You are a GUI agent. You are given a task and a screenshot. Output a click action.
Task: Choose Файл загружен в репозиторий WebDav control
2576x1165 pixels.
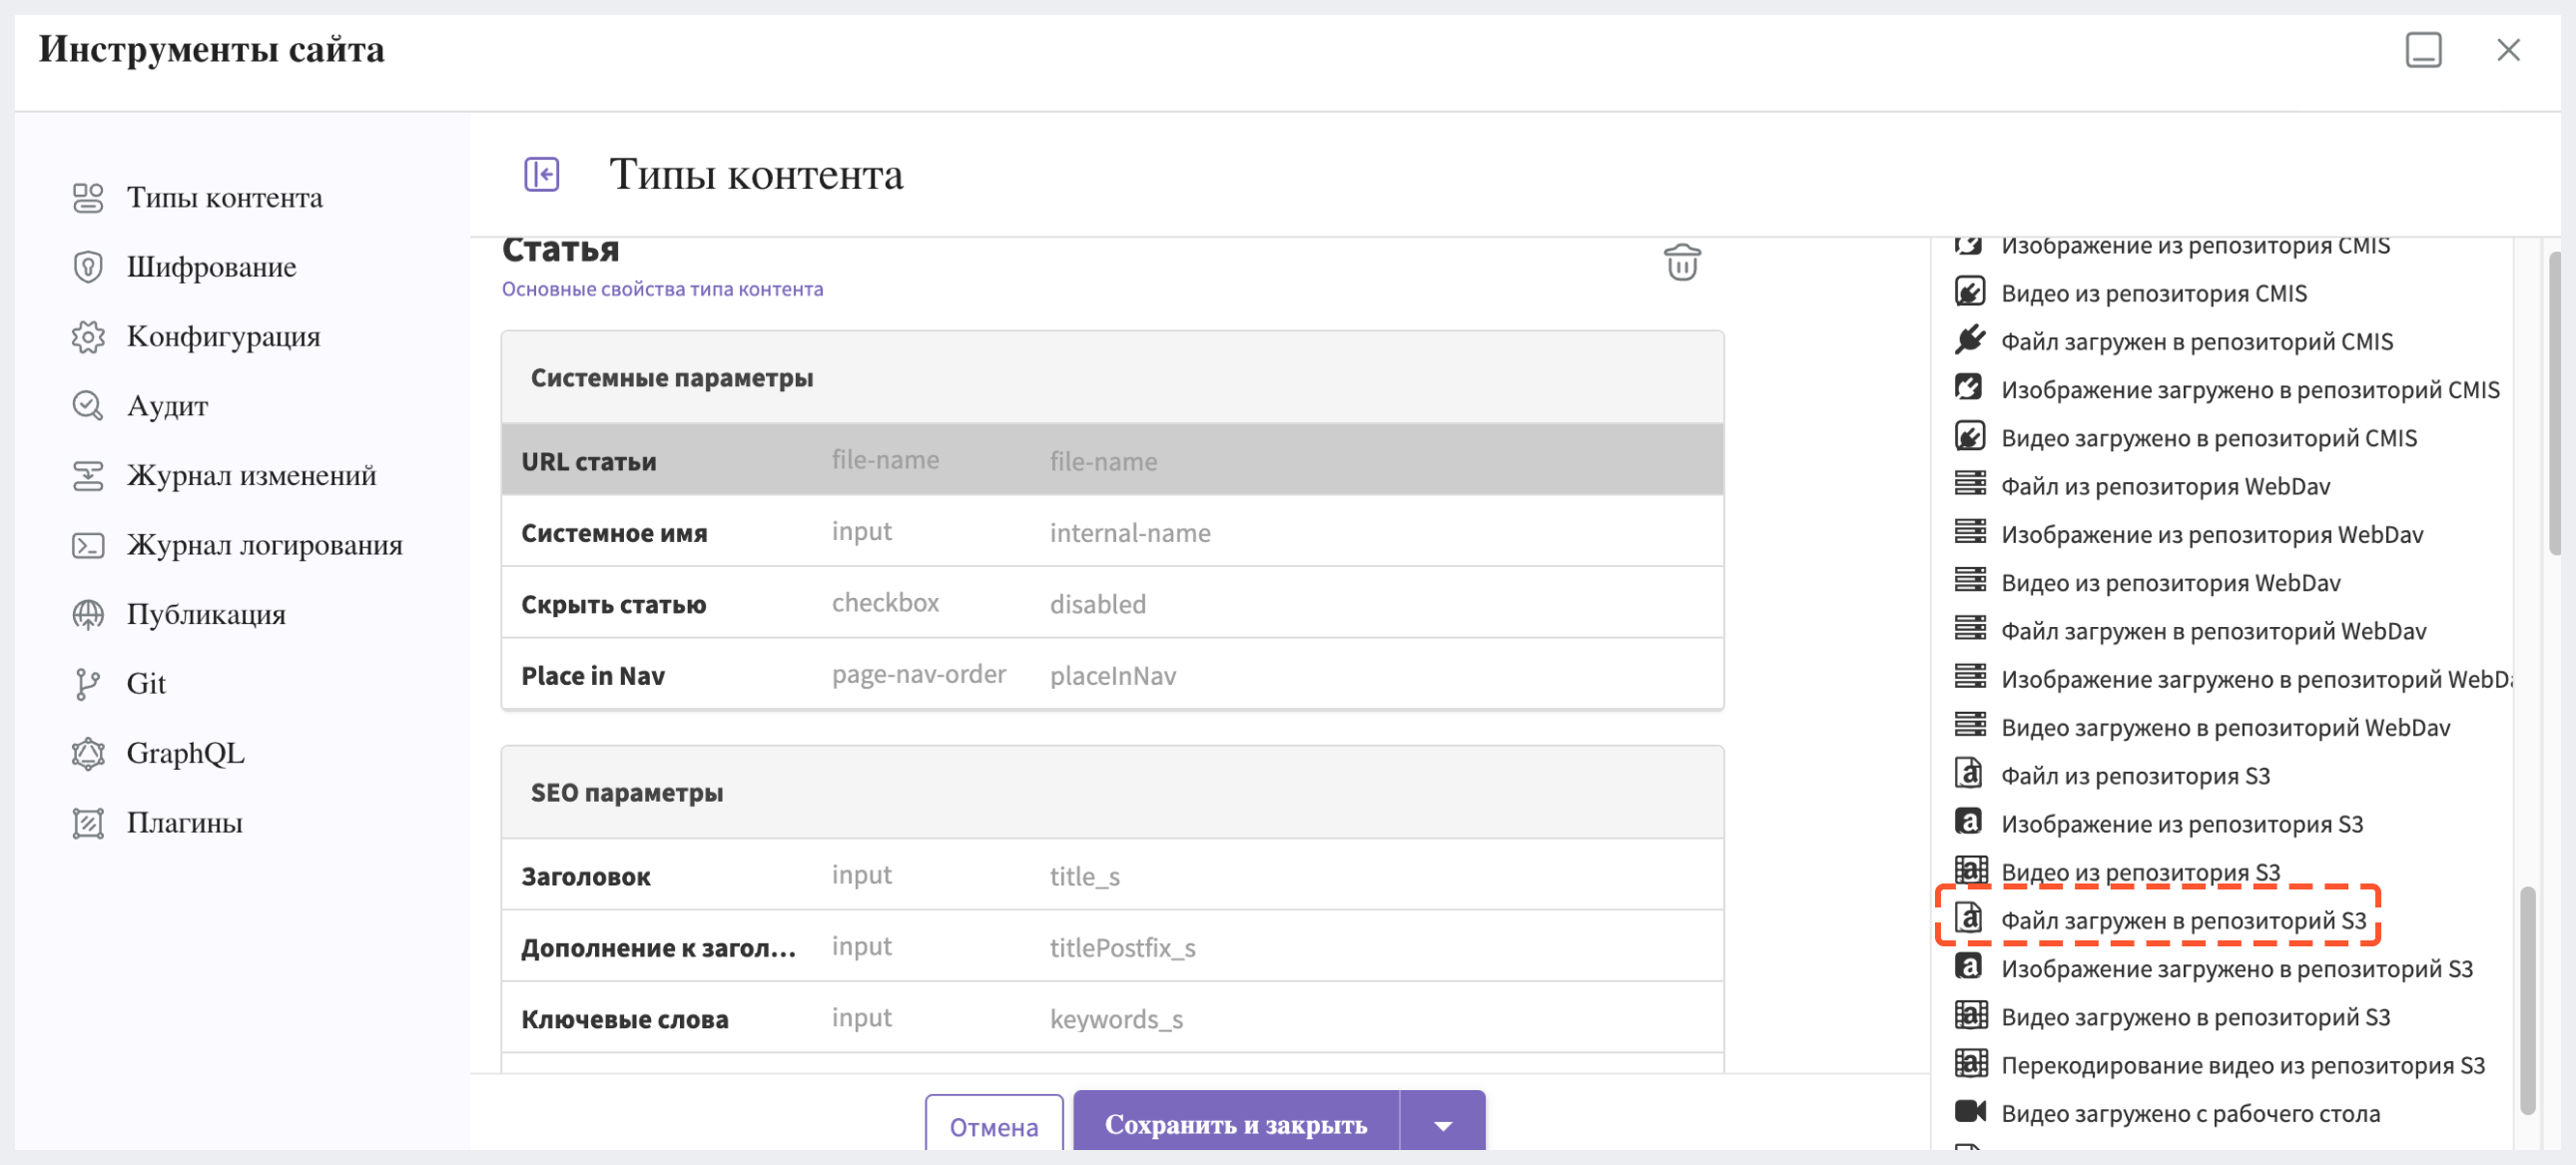2213,630
